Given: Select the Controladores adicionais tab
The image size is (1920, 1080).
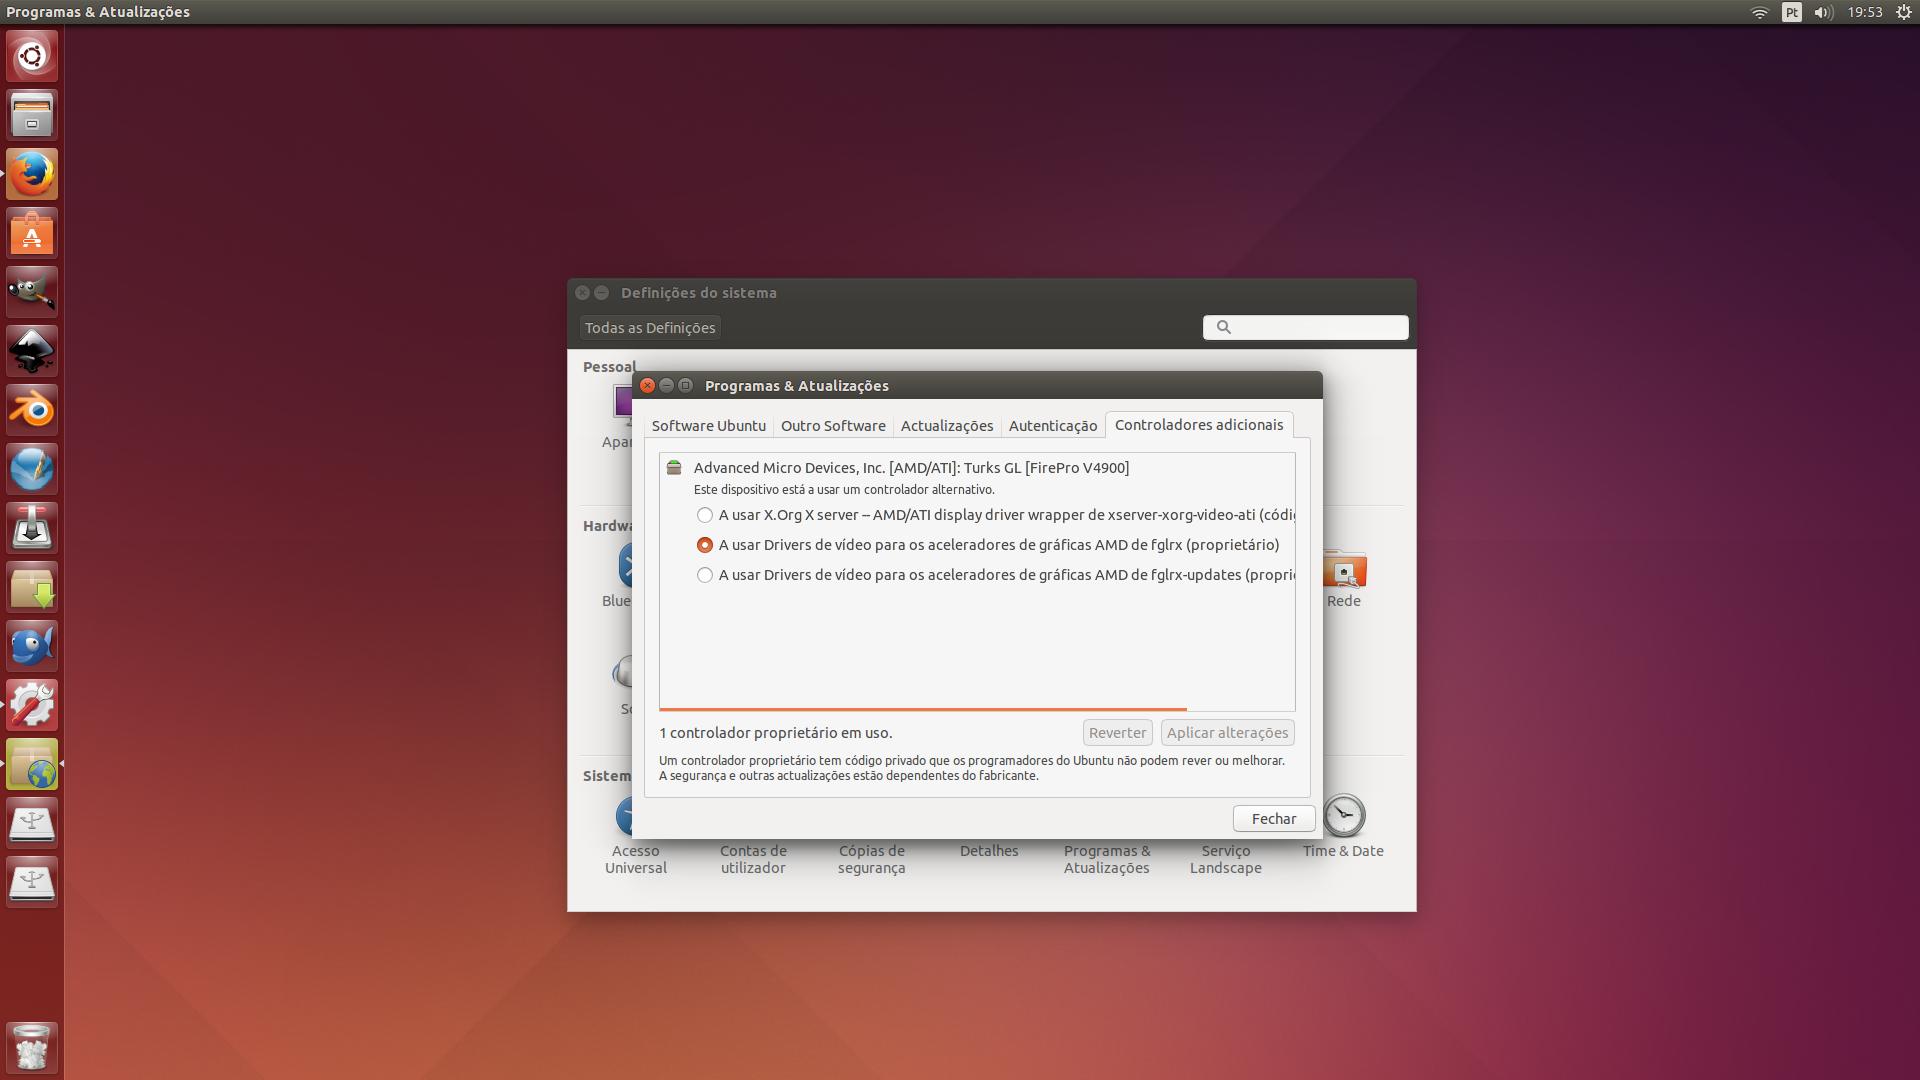Looking at the screenshot, I should point(1199,425).
